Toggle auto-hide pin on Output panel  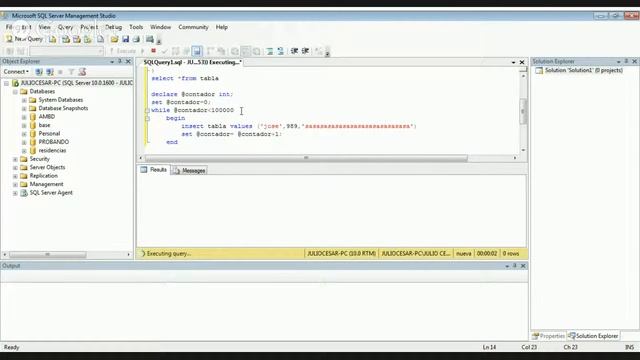click(x=515, y=266)
